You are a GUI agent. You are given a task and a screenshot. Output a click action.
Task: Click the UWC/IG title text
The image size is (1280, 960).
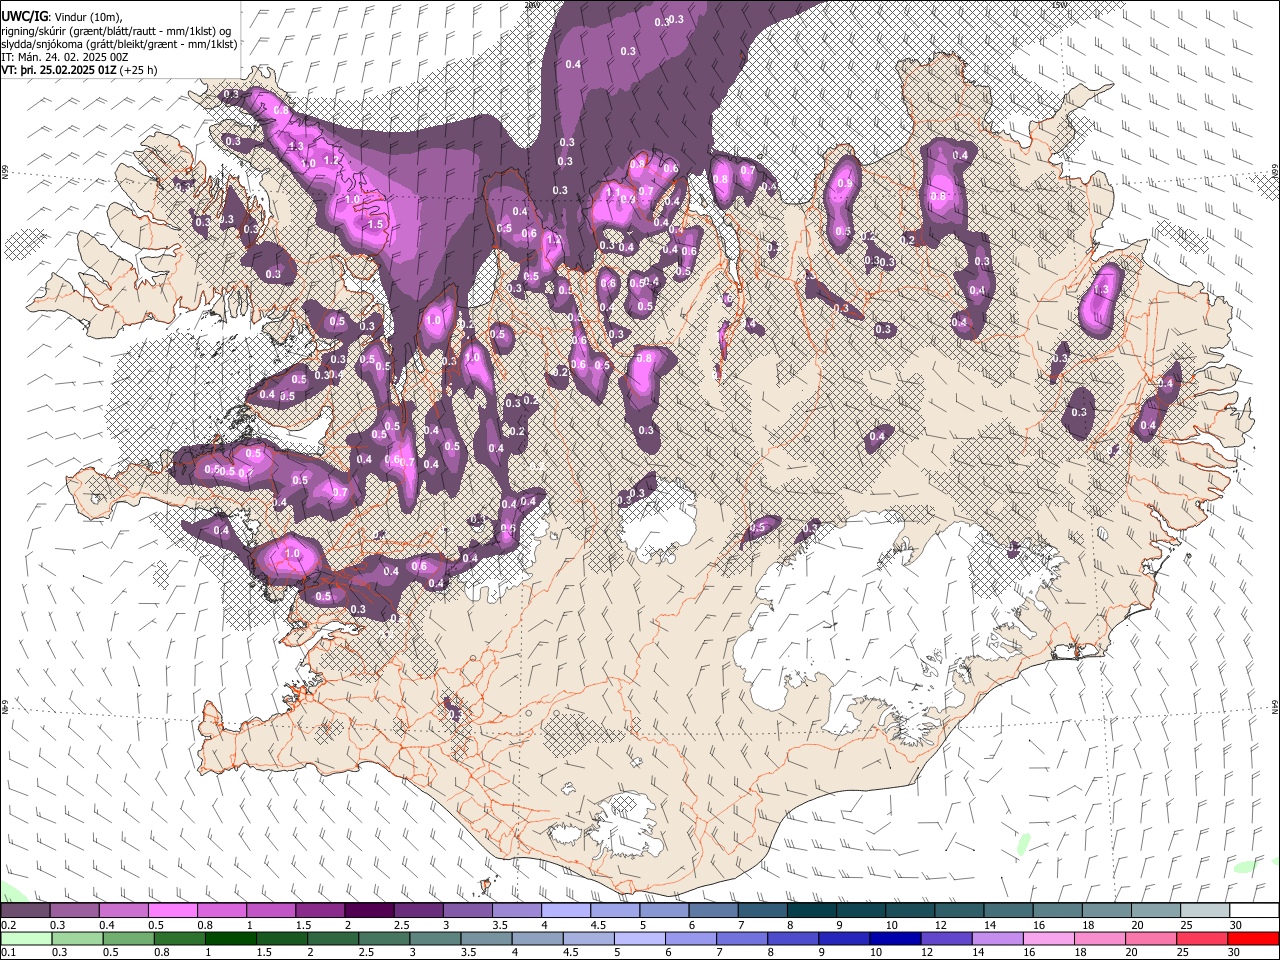(x=24, y=16)
